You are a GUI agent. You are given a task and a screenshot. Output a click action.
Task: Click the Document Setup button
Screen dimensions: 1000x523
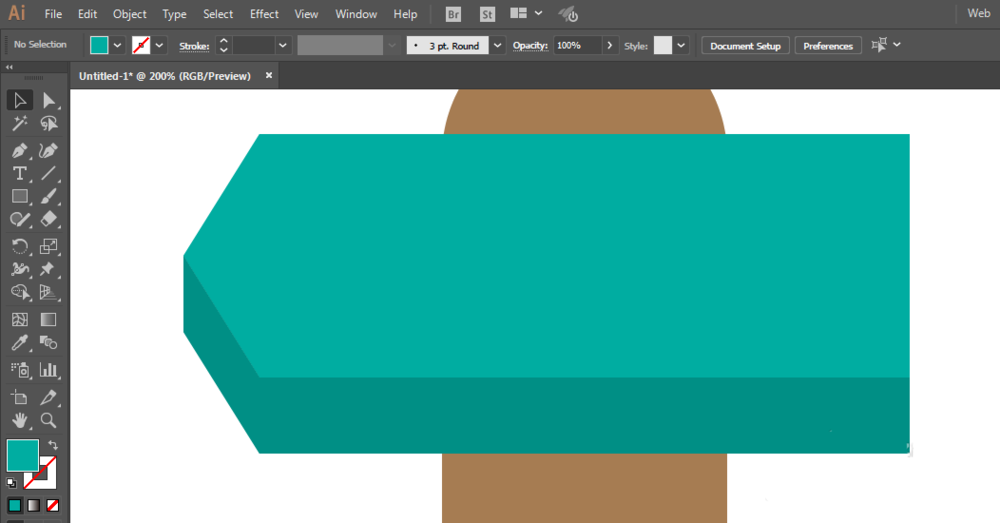(x=746, y=46)
